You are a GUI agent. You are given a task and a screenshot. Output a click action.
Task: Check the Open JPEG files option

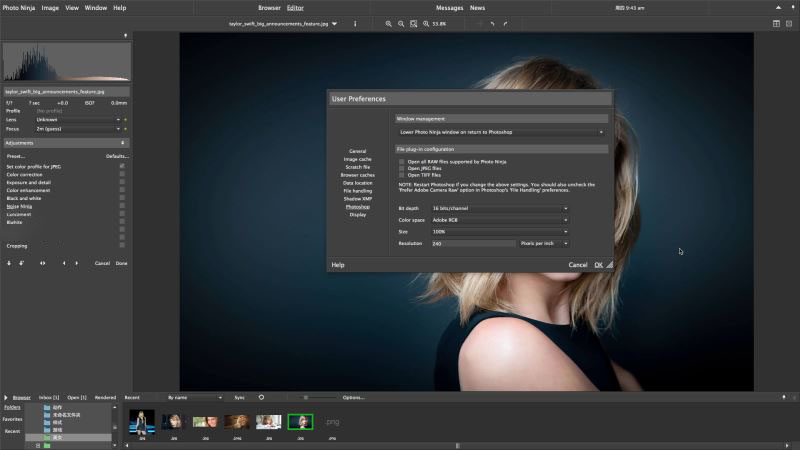pyautogui.click(x=402, y=168)
